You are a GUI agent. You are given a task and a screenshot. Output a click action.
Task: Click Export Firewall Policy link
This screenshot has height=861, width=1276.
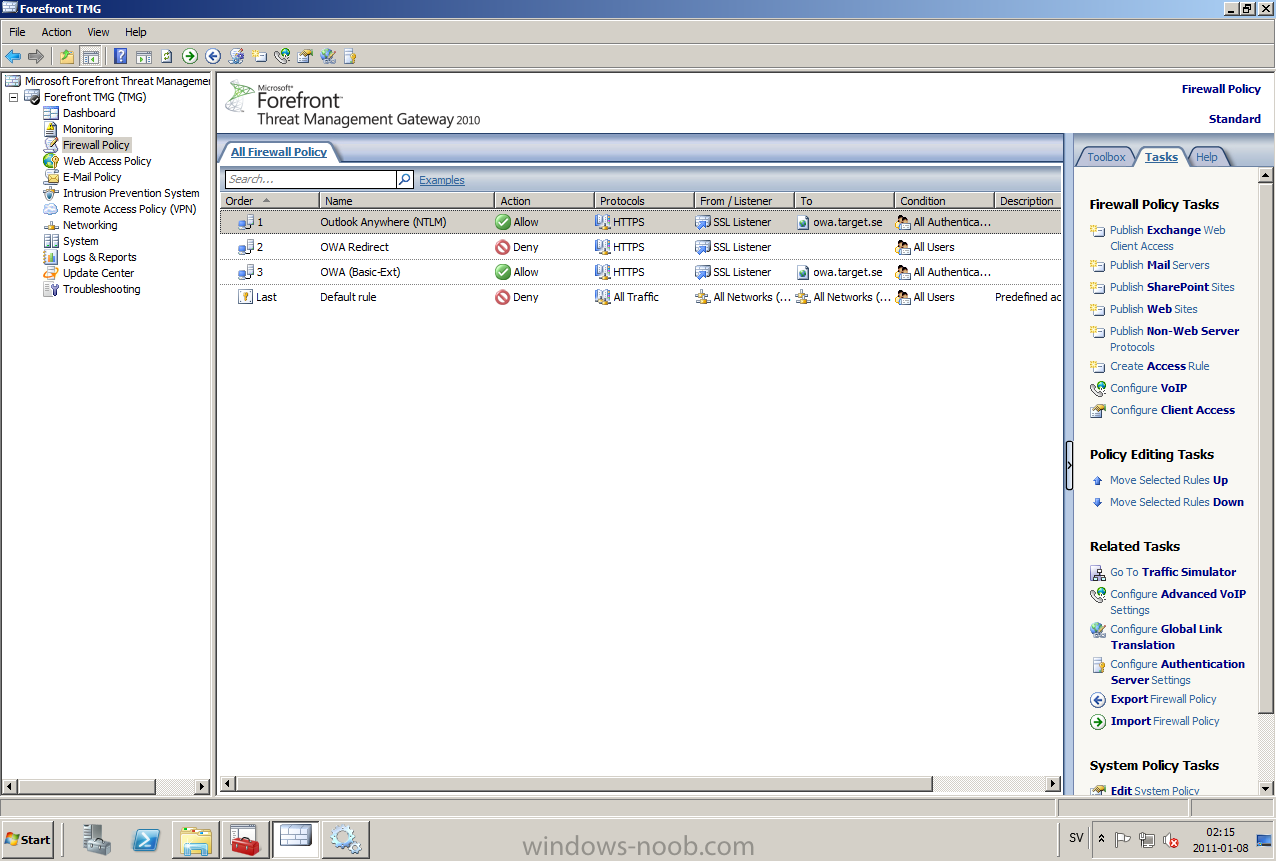tap(1163, 699)
